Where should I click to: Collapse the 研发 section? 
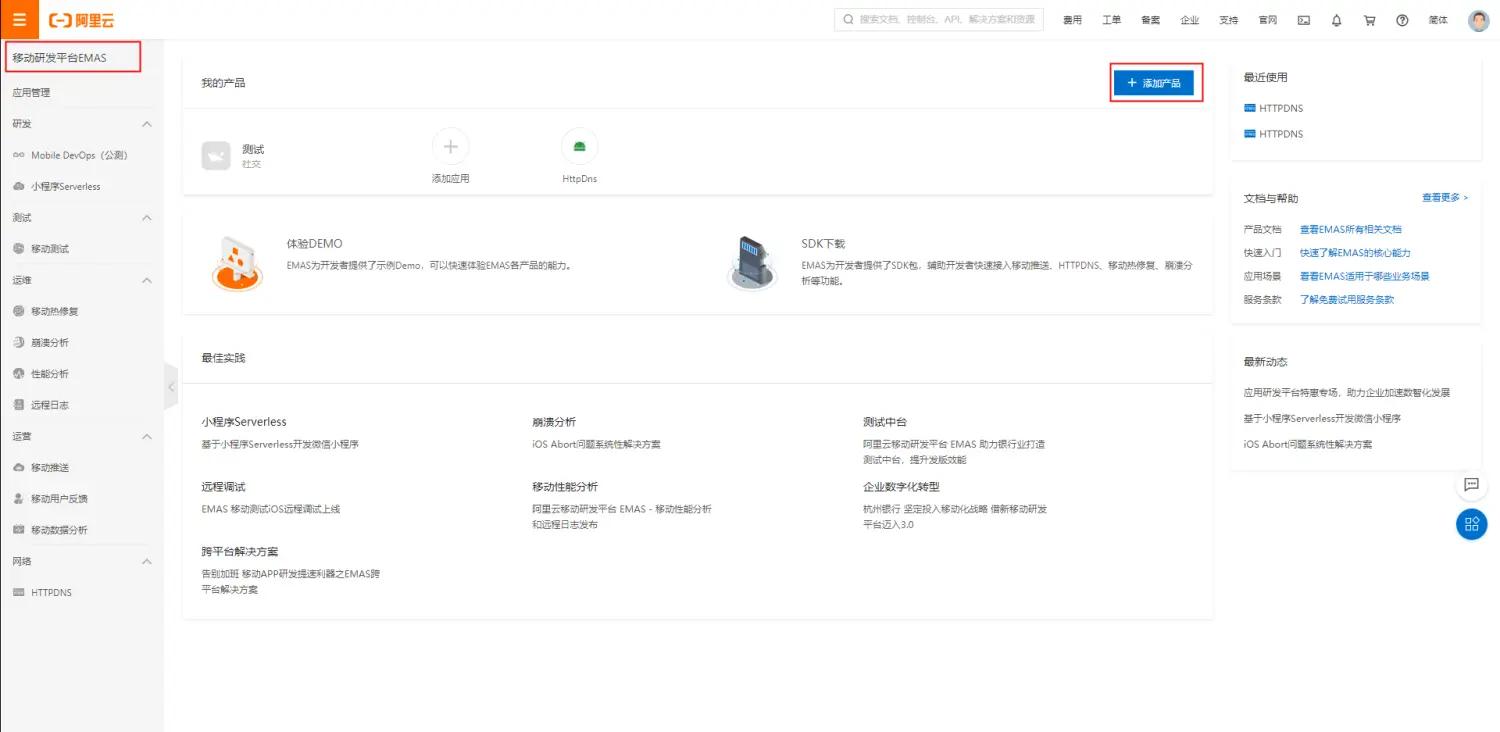pos(146,124)
